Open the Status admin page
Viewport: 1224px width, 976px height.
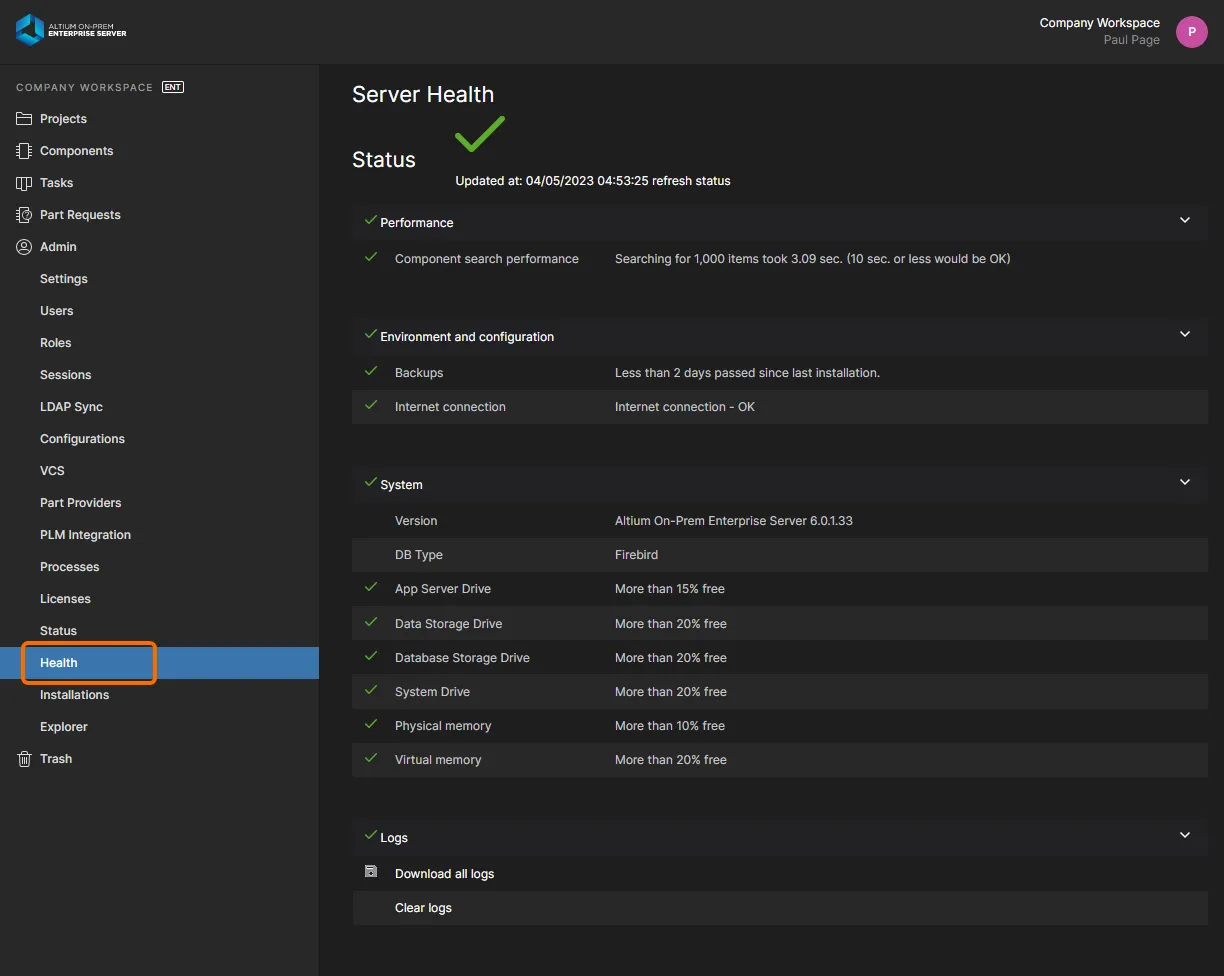(x=58, y=631)
